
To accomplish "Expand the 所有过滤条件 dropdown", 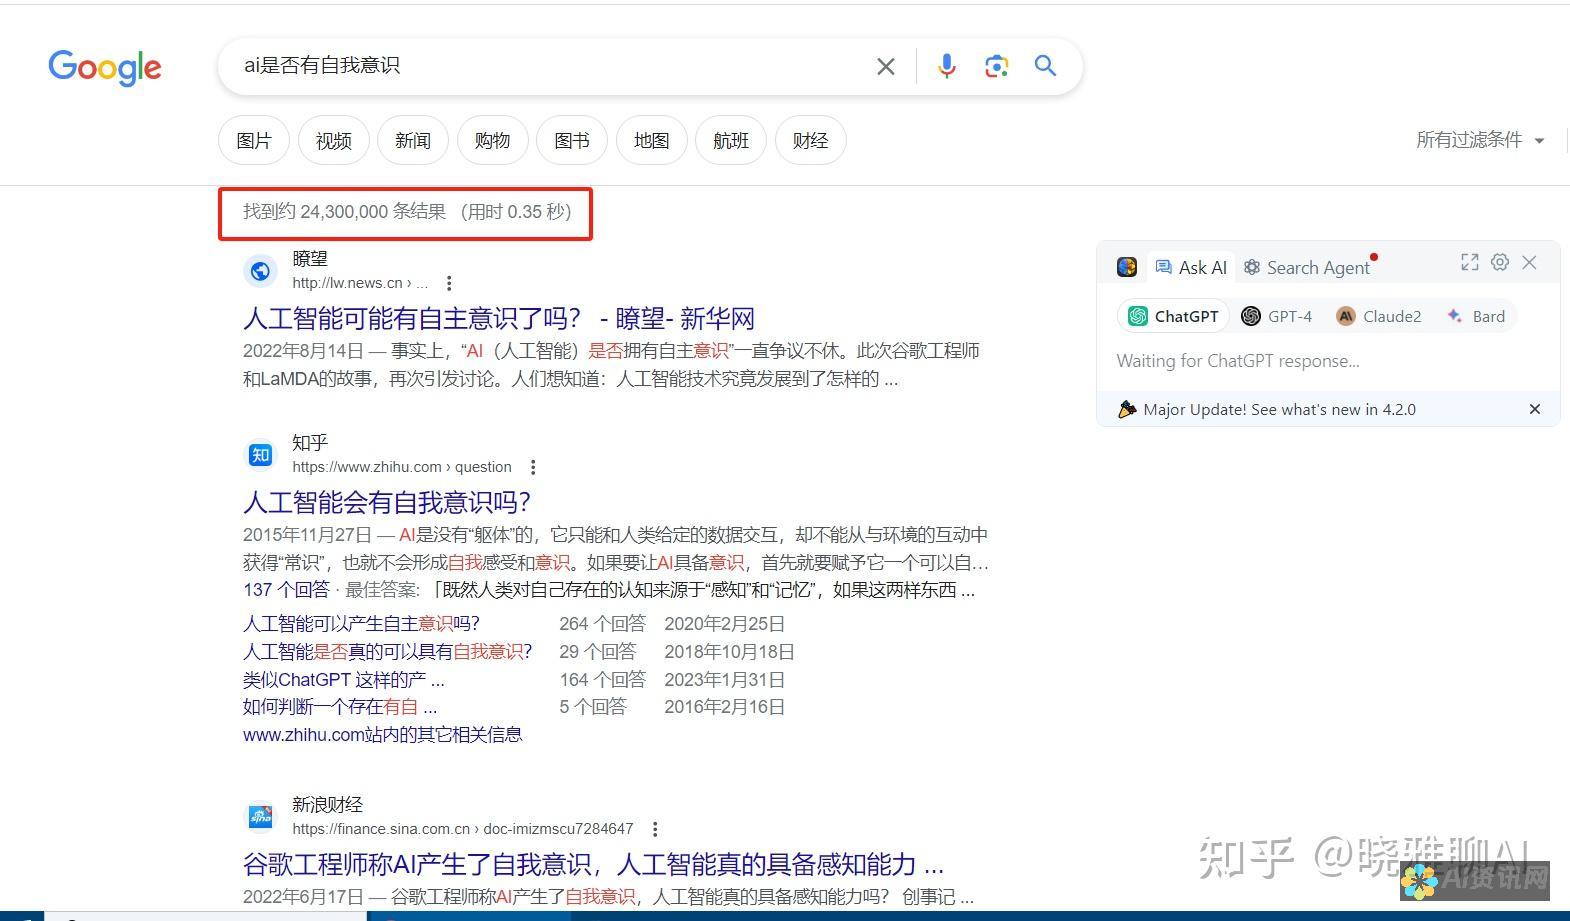I will [x=1480, y=140].
